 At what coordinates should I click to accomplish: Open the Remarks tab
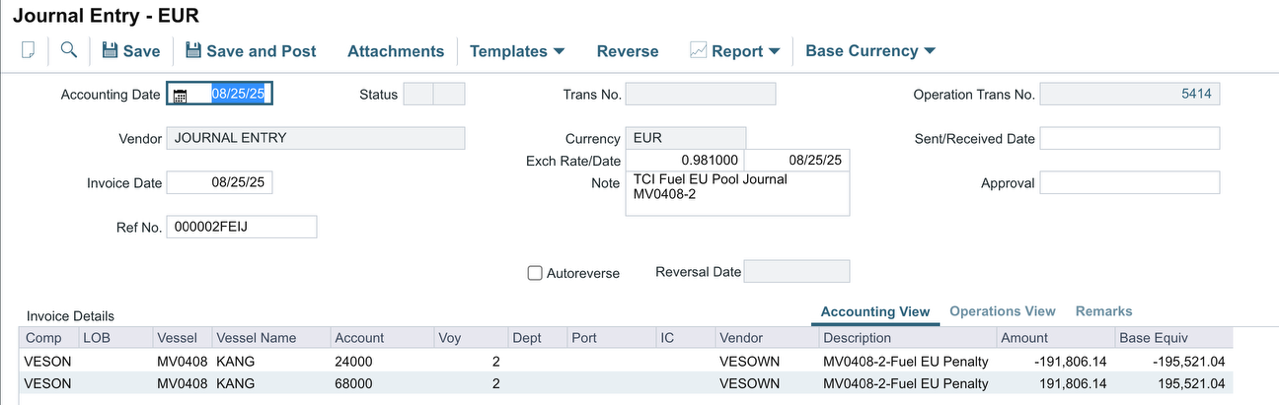[1103, 311]
